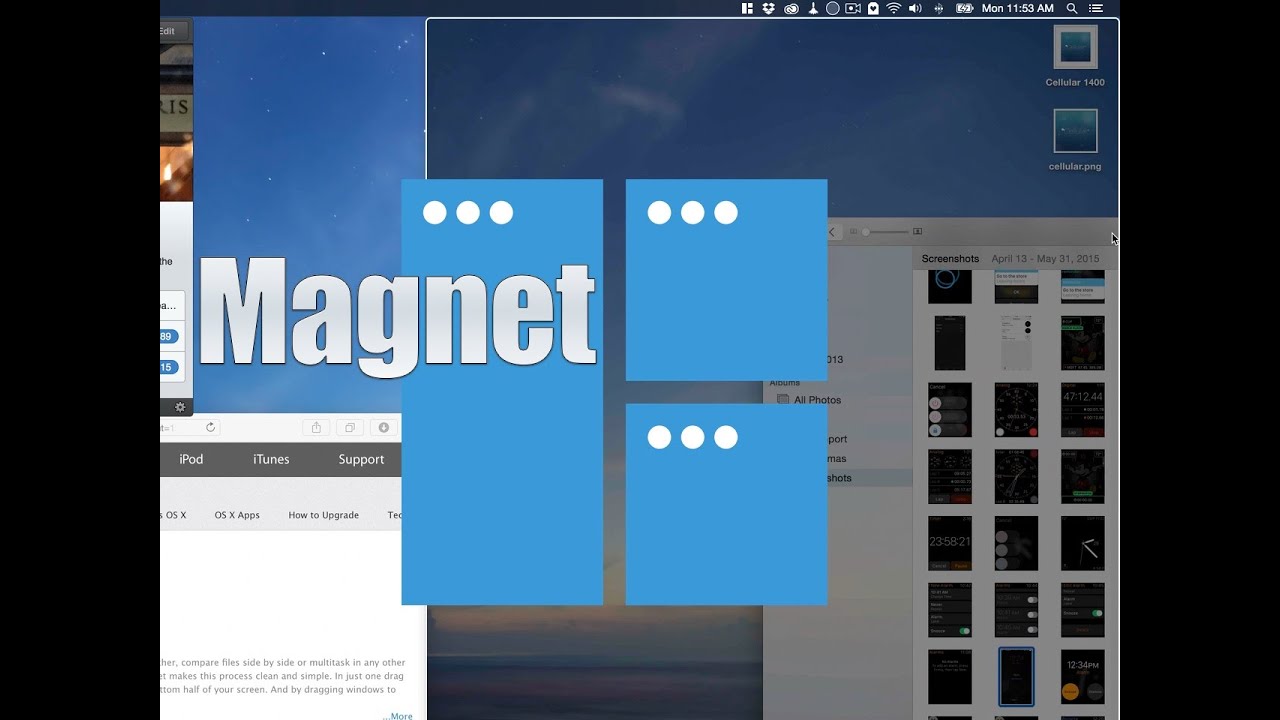Click date range April 13 - May 31, 2015
1280x720 pixels.
click(1045, 258)
